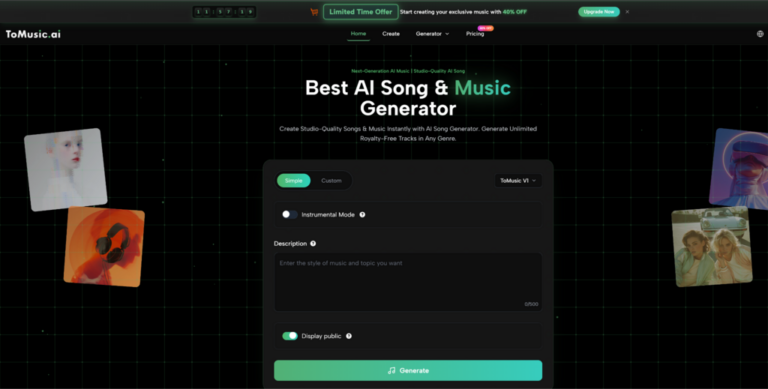Go to the Create tab
This screenshot has height=389, width=768.
tap(391, 34)
